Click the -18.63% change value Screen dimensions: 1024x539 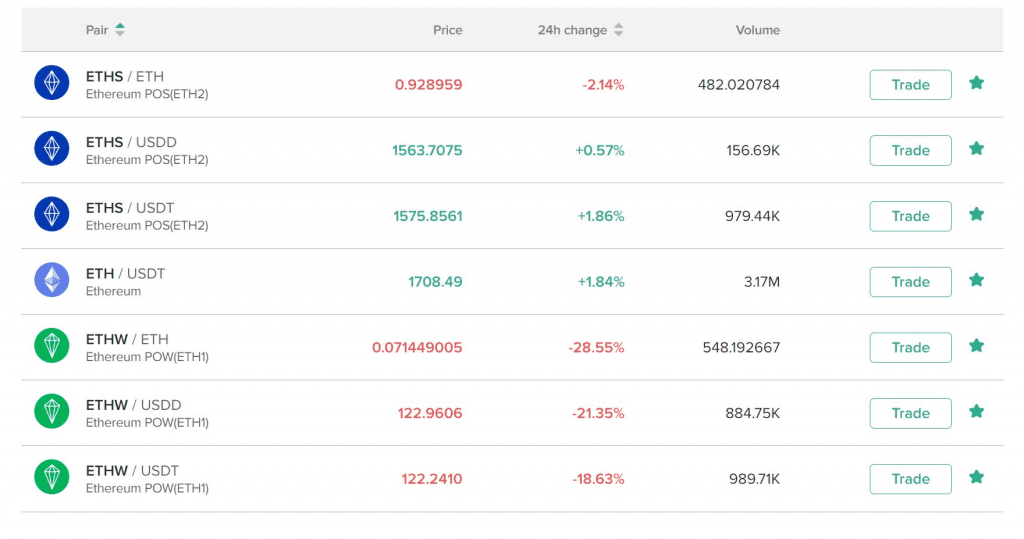pos(598,479)
